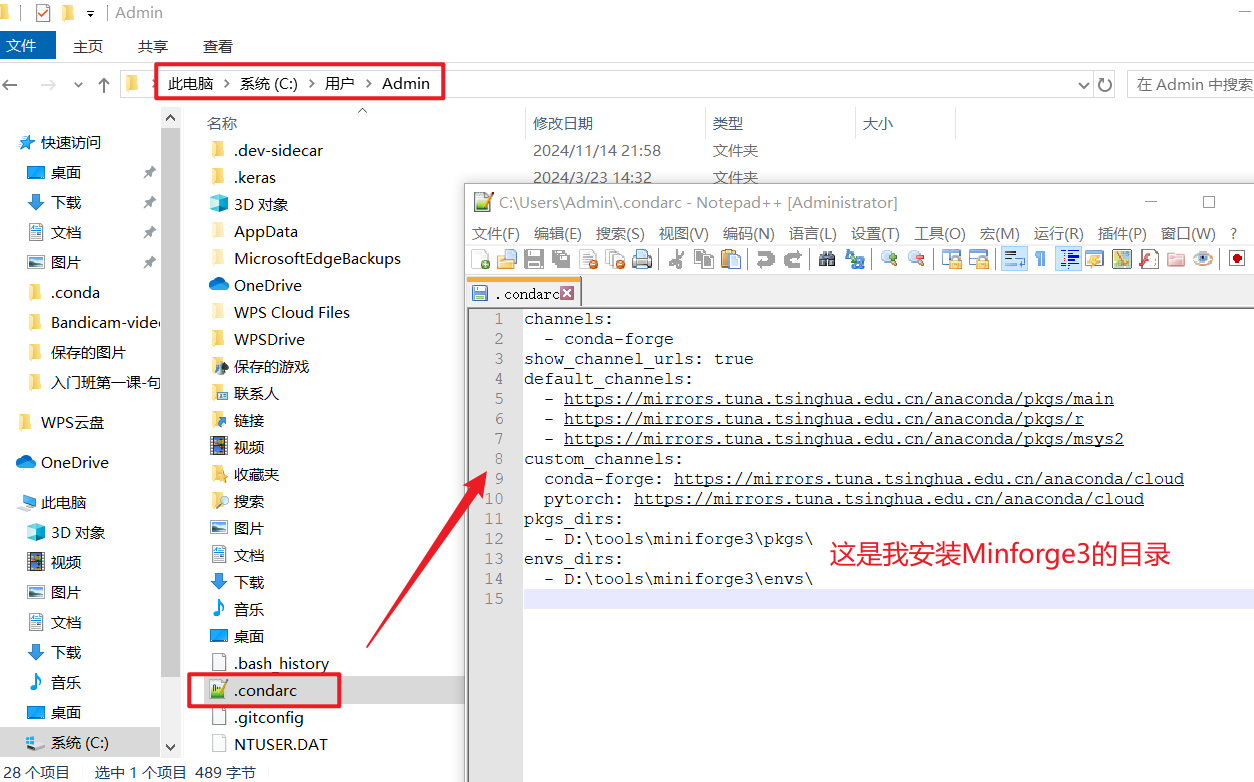The width and height of the screenshot is (1254, 782).
Task: Expand the recent locations chevron beside Forward
Action: (x=78, y=85)
